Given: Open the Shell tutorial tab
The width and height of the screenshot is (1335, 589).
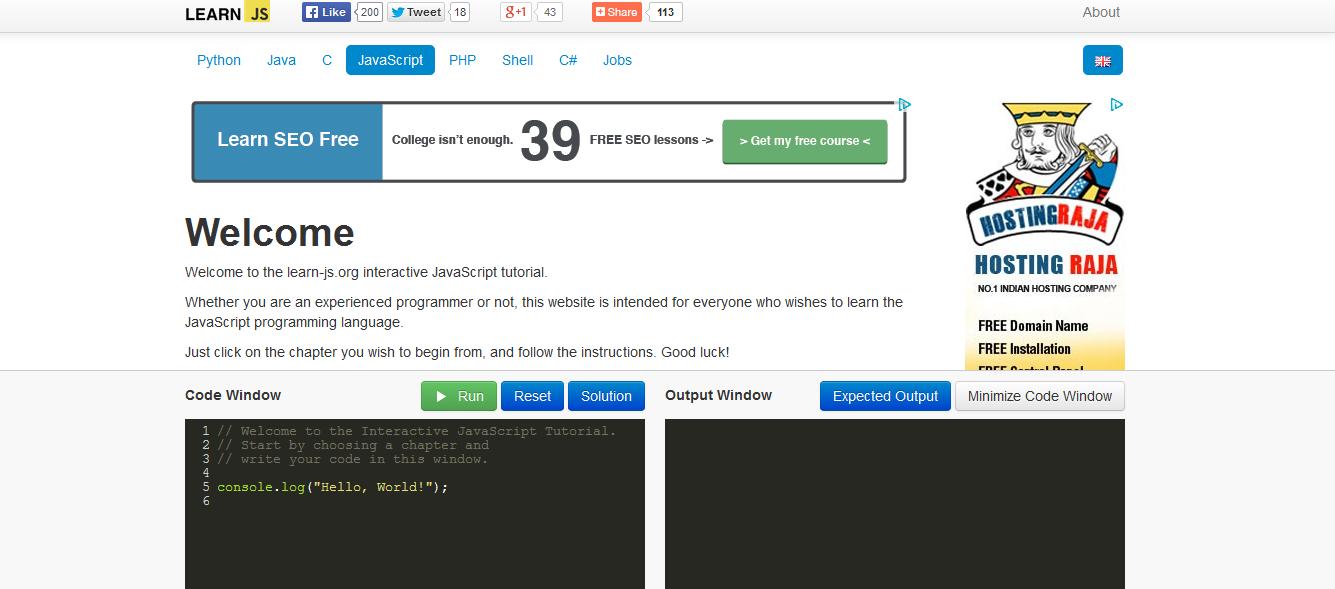Looking at the screenshot, I should (x=517, y=60).
